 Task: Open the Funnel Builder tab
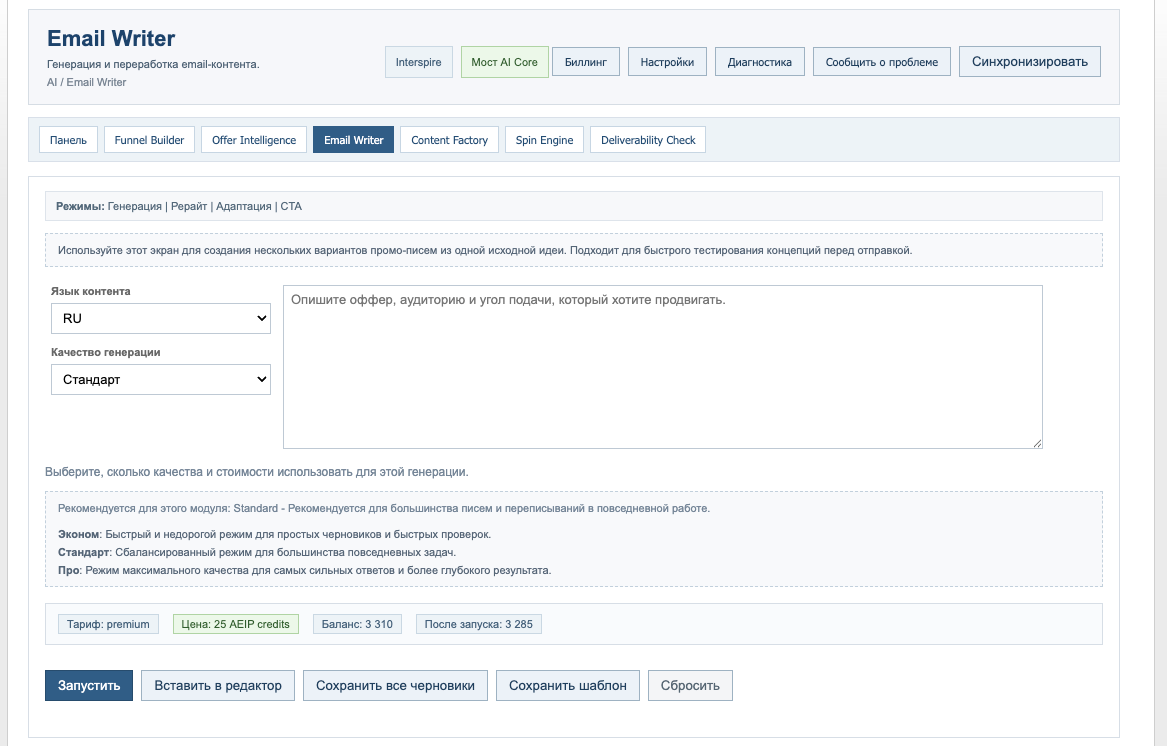click(x=149, y=139)
